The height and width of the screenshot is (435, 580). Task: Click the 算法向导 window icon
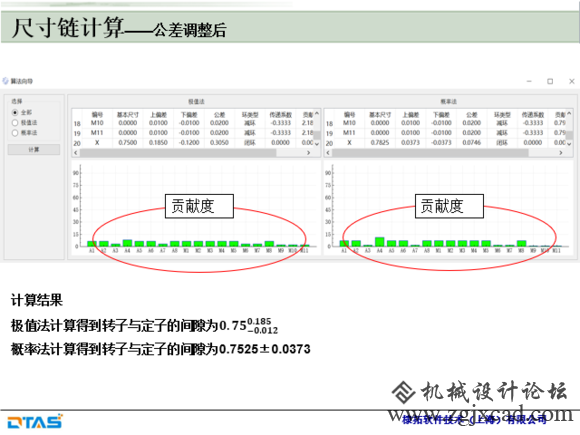[5, 81]
